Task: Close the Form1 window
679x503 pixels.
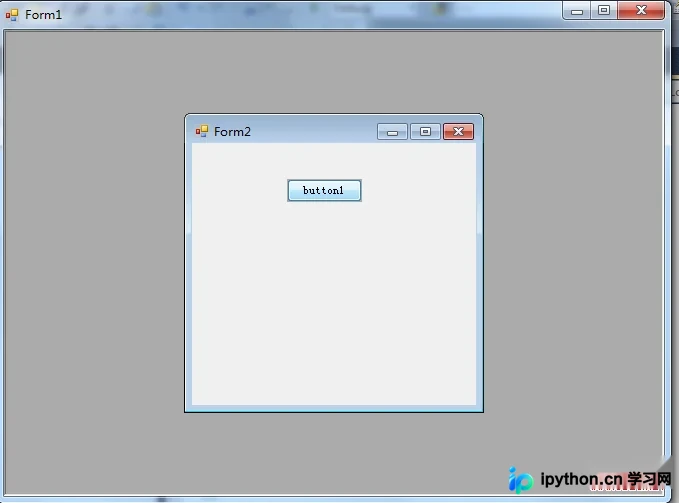Action: click(x=641, y=11)
